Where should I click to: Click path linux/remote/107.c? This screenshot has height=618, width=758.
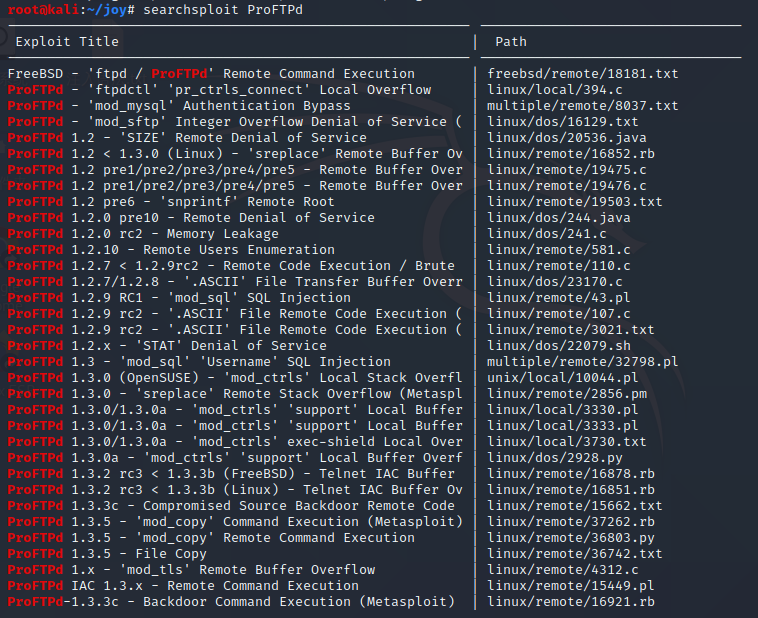pos(559,313)
